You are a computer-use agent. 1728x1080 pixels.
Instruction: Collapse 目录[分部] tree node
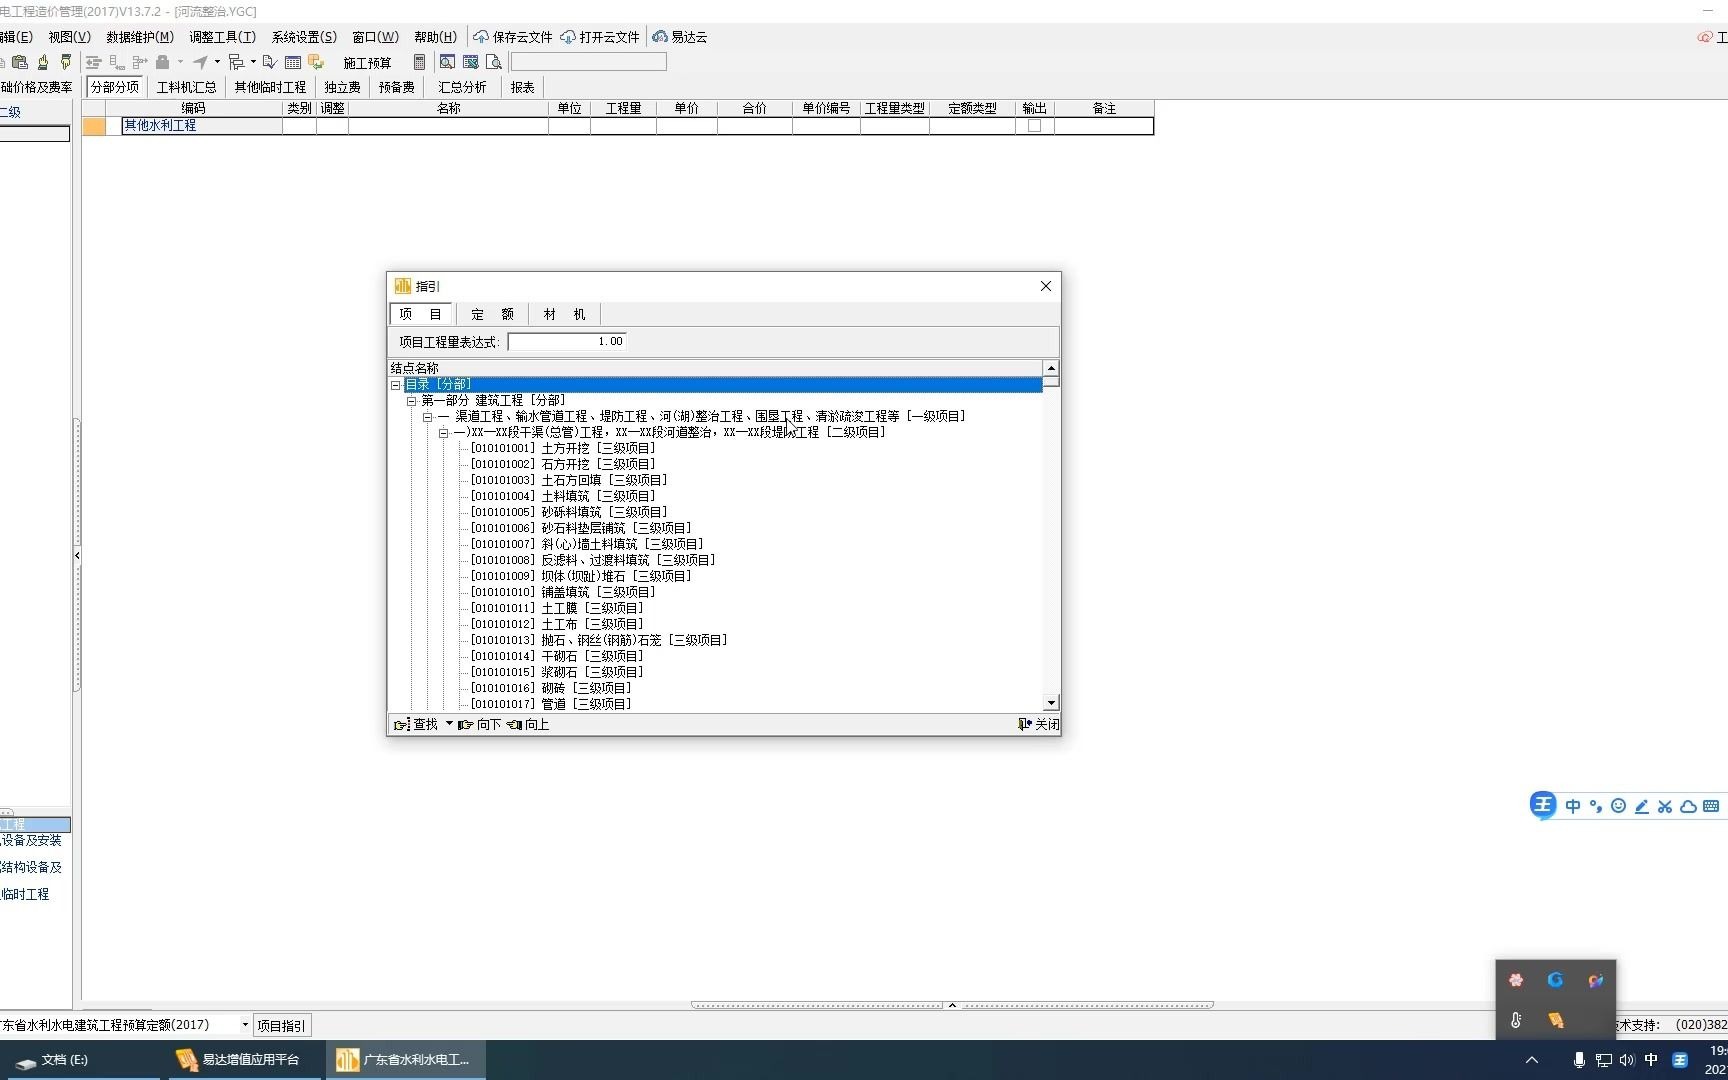396,385
